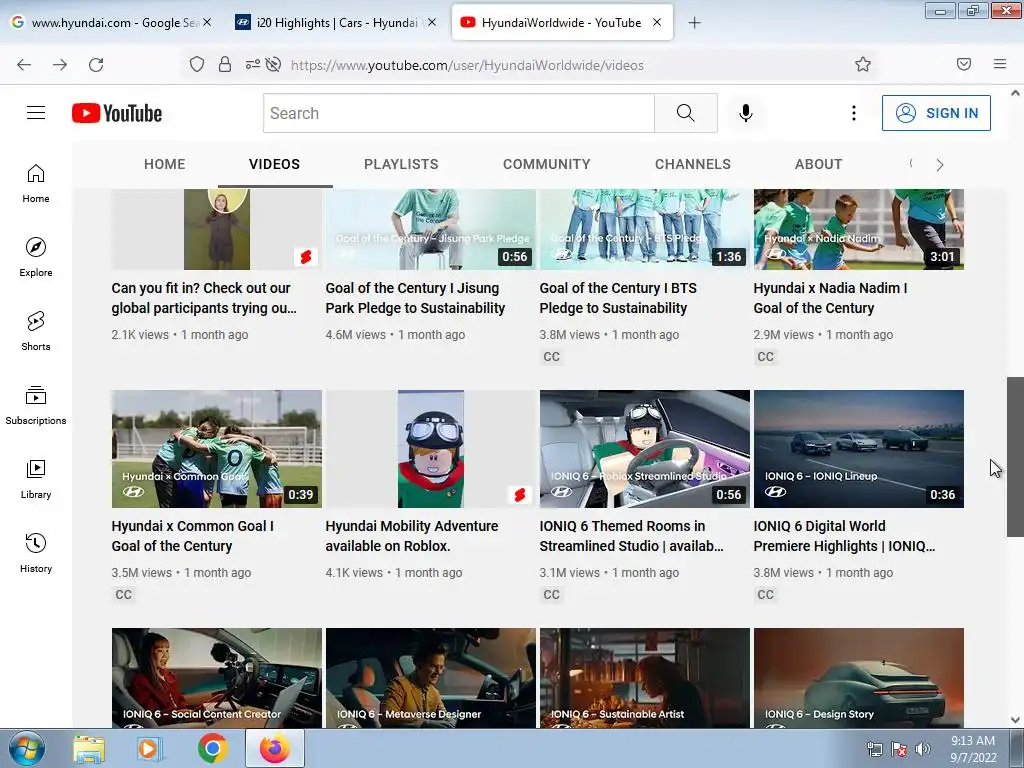1024x768 pixels.
Task: Click the next arrow in channel tabs
Action: coord(940,165)
